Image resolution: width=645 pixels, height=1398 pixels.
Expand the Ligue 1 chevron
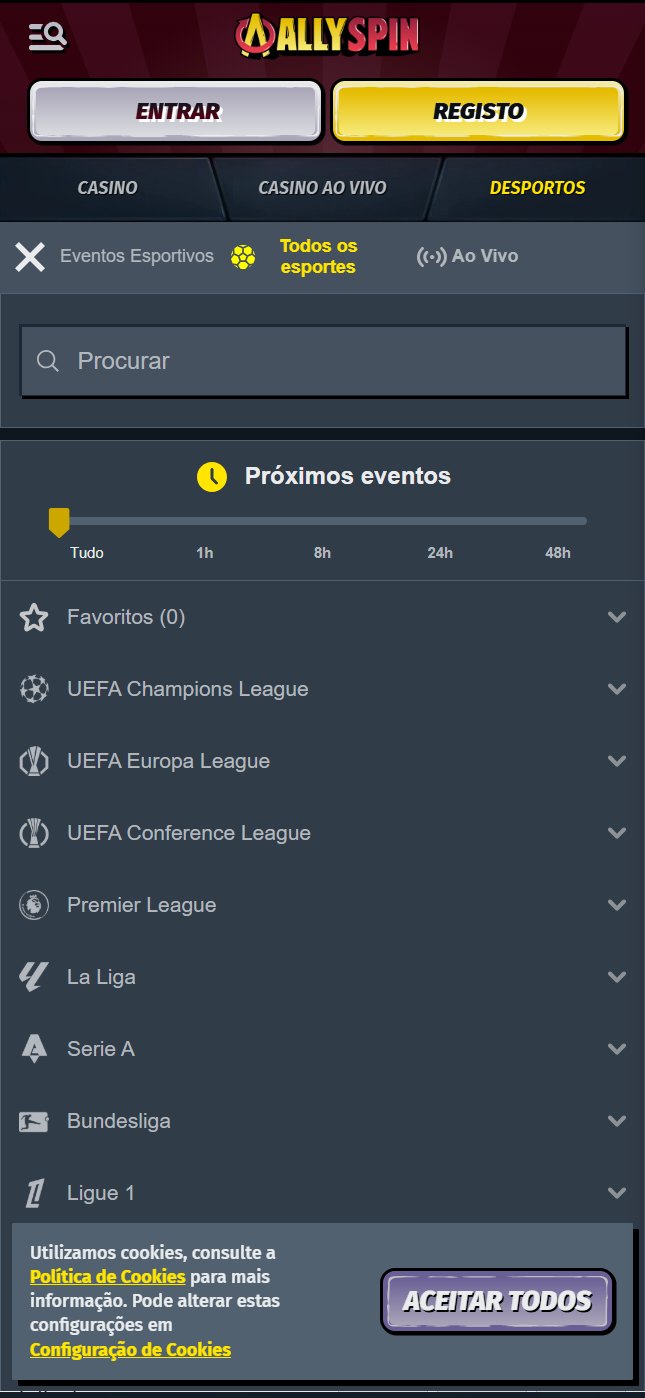617,1193
